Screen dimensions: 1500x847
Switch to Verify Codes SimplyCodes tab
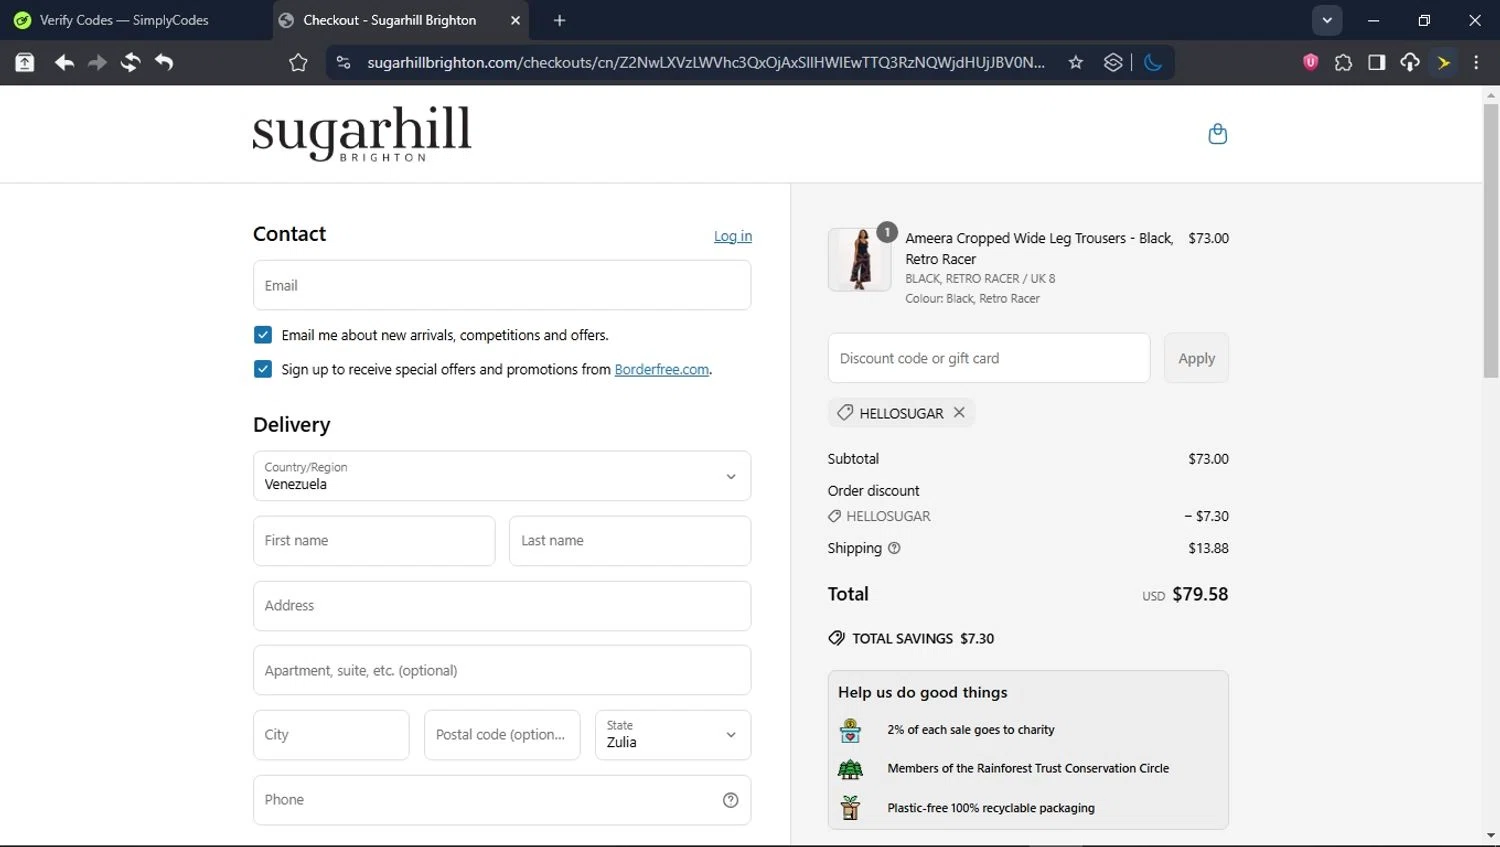point(125,20)
